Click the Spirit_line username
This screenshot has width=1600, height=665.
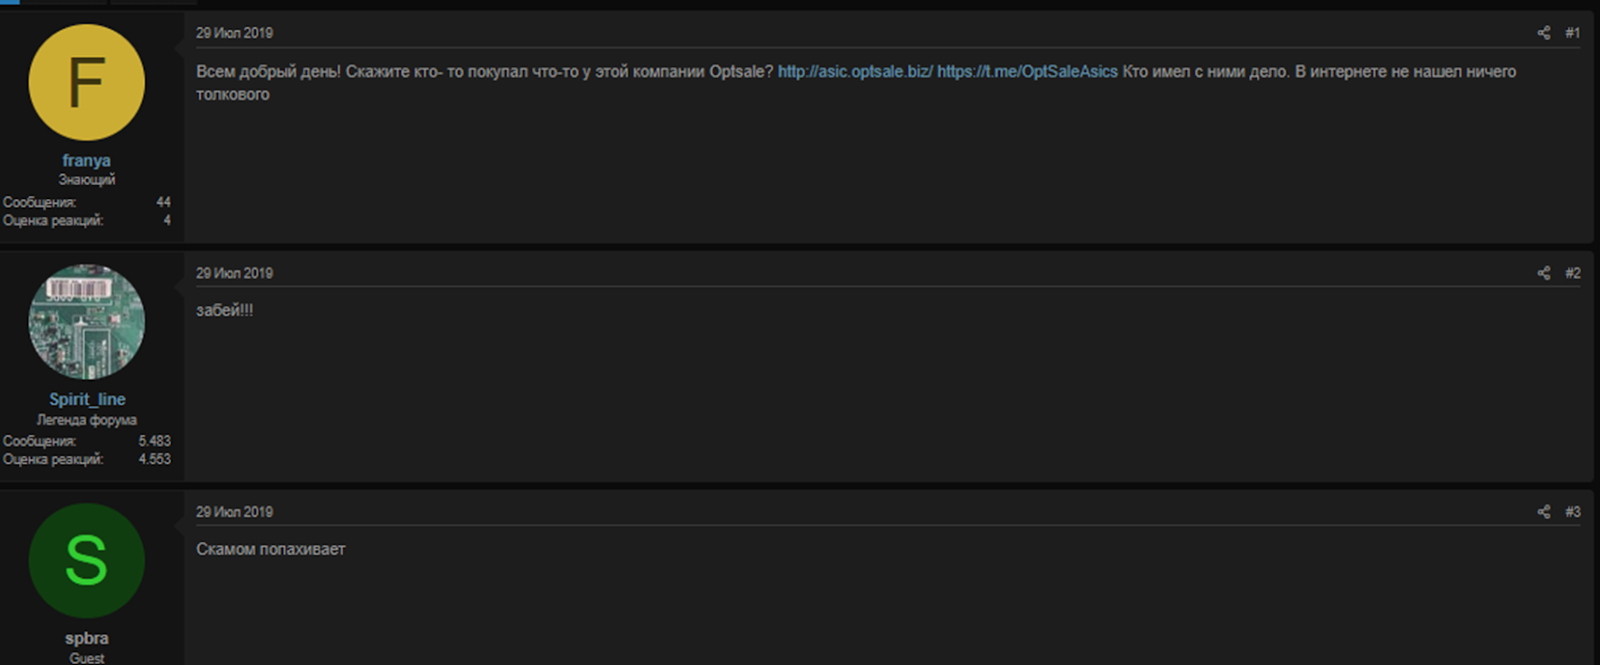coord(87,399)
